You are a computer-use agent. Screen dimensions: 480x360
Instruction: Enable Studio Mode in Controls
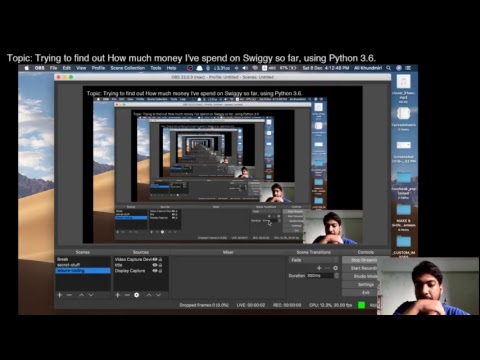[x=360, y=276]
